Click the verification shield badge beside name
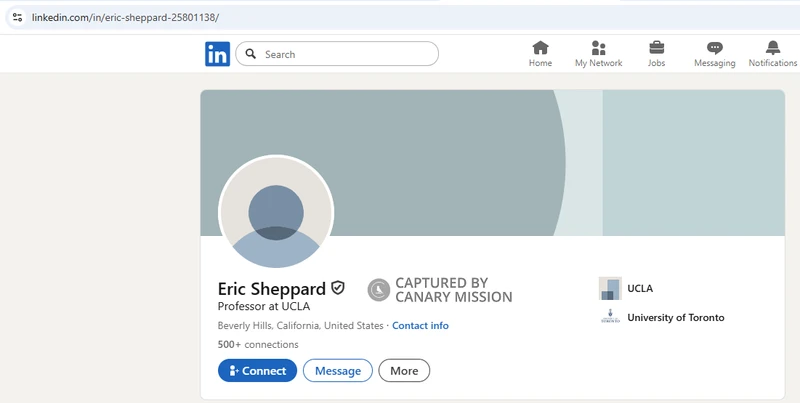This screenshot has width=800, height=403. 338,288
